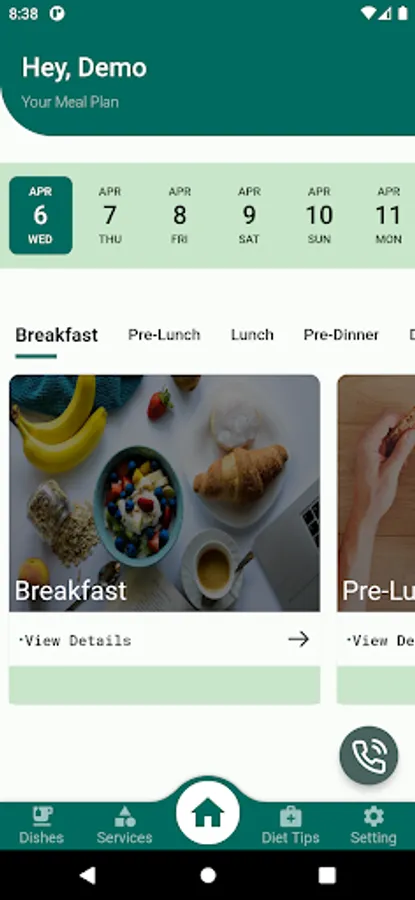Select the Pre-Lunch meal tab
Image resolution: width=415 pixels, height=900 pixels.
coord(164,335)
